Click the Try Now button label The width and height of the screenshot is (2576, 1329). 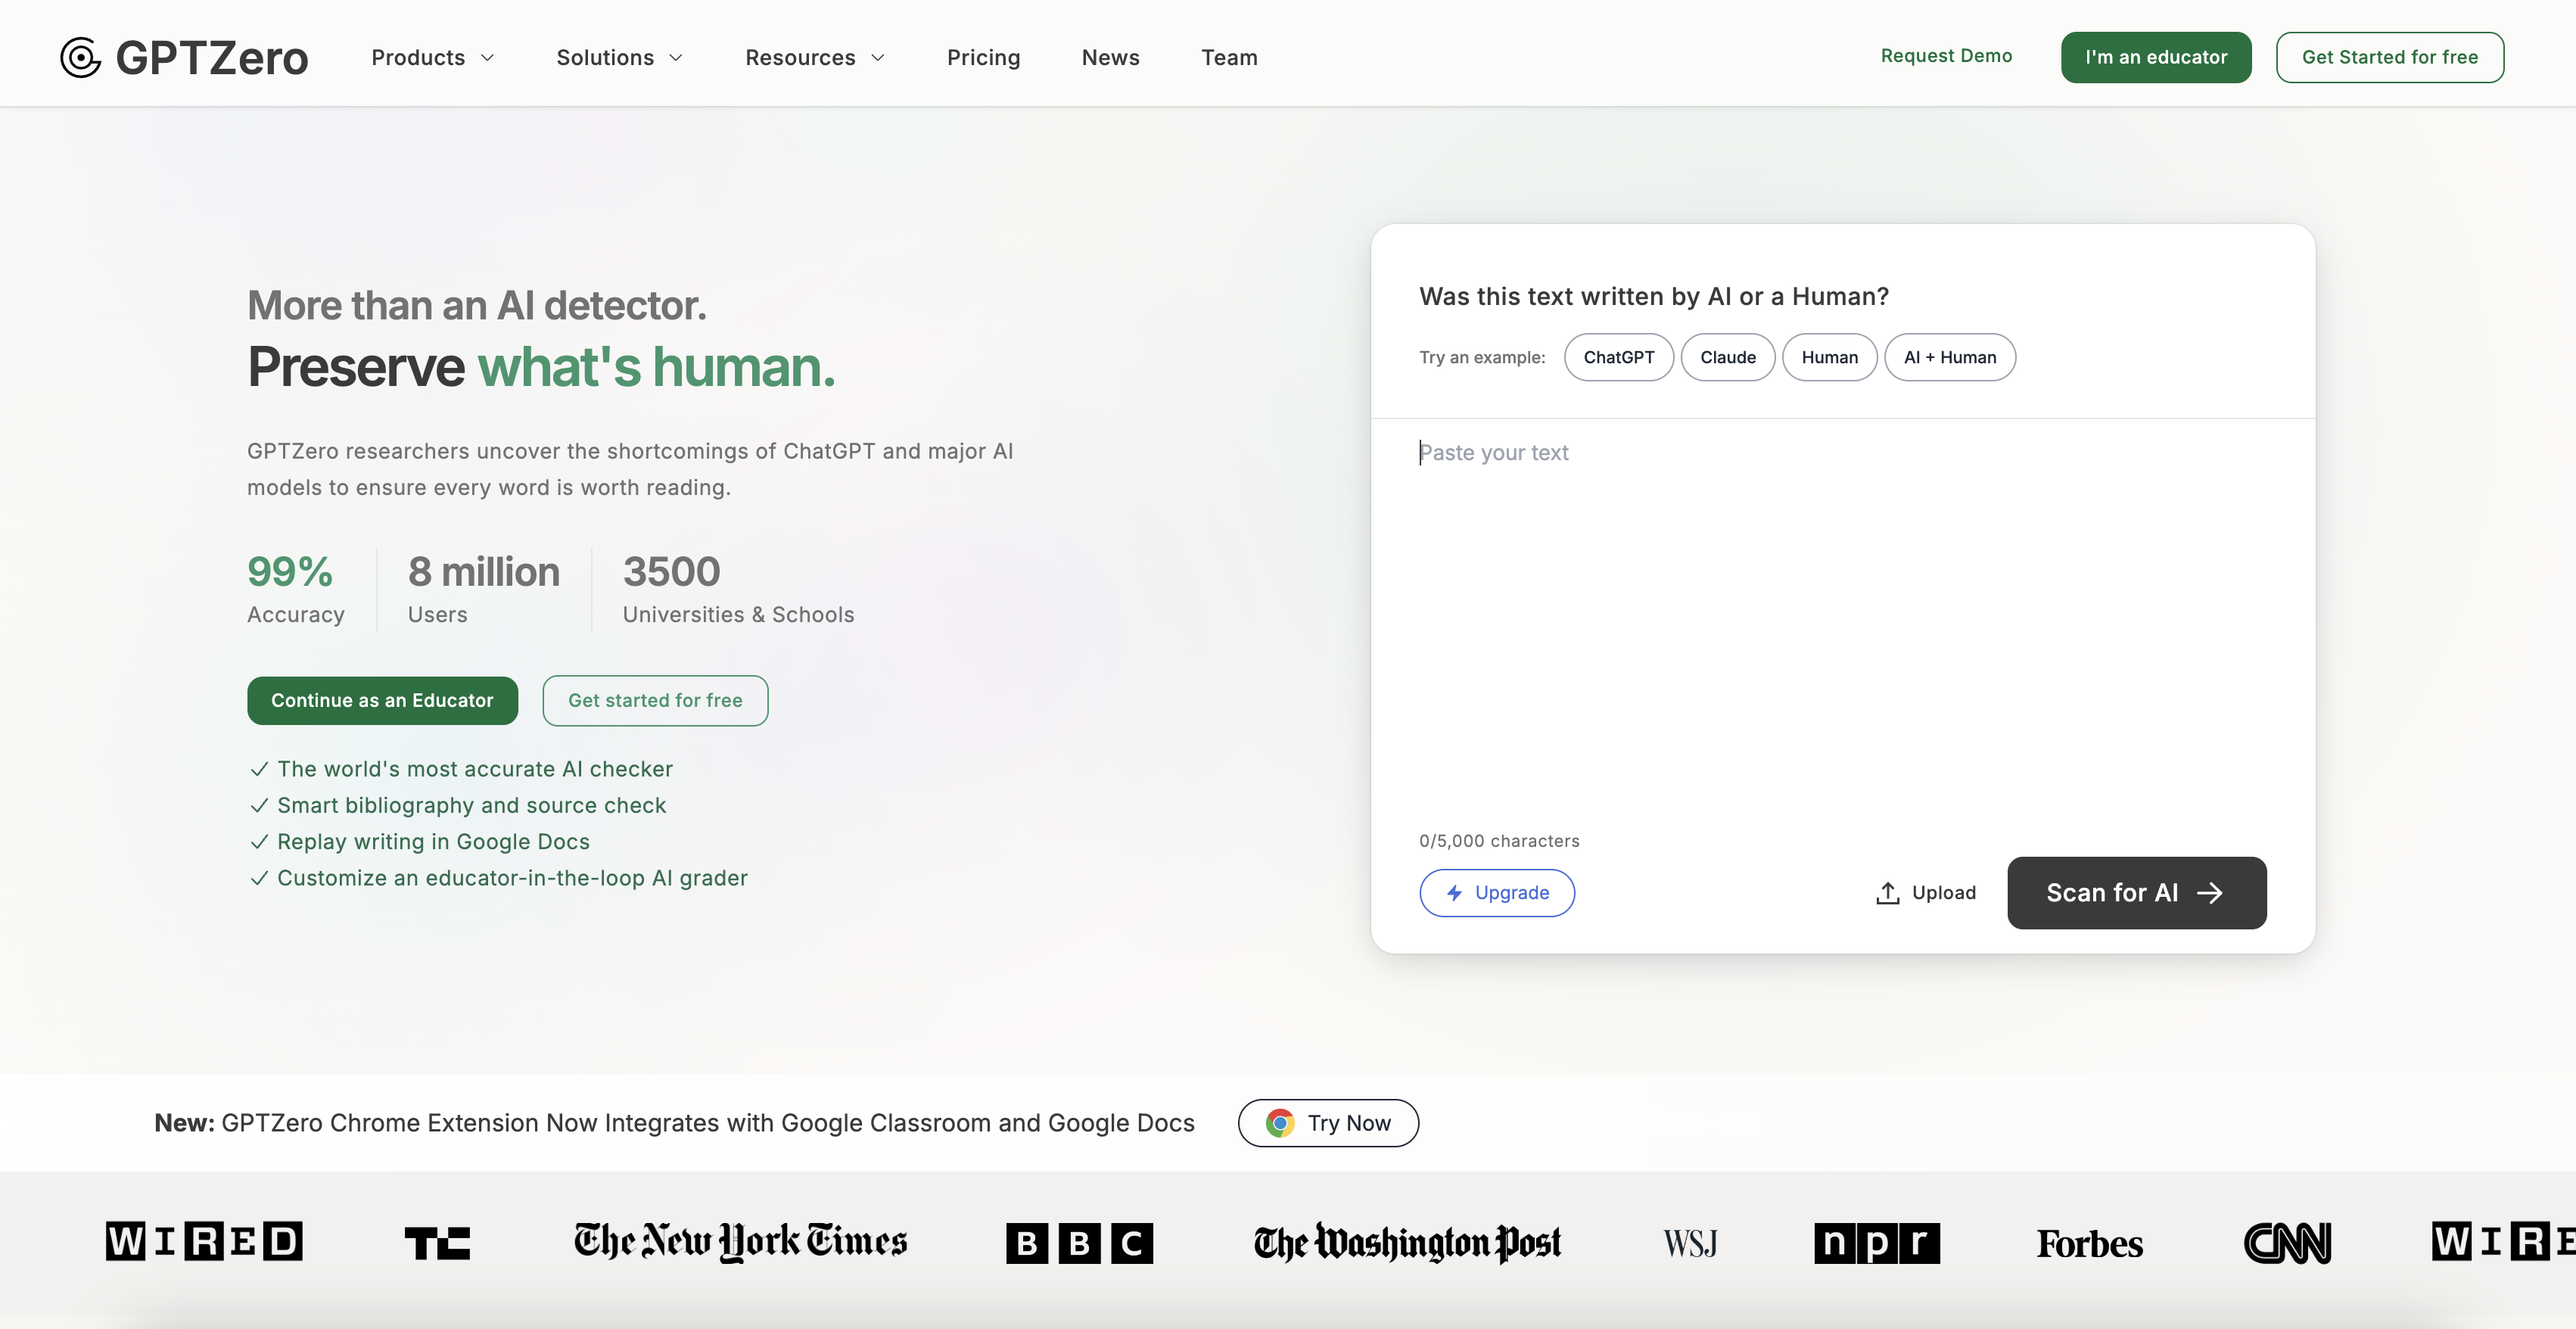1349,1123
